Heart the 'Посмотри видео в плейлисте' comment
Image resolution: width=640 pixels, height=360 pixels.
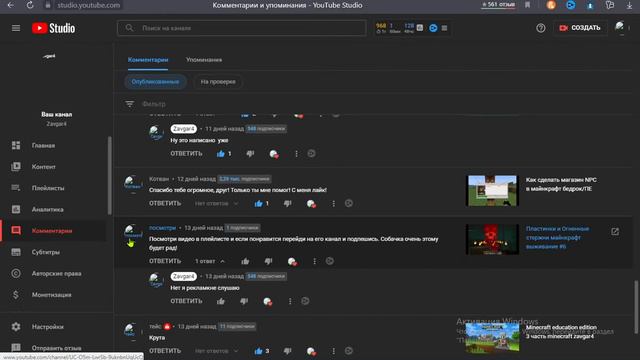coord(292,261)
